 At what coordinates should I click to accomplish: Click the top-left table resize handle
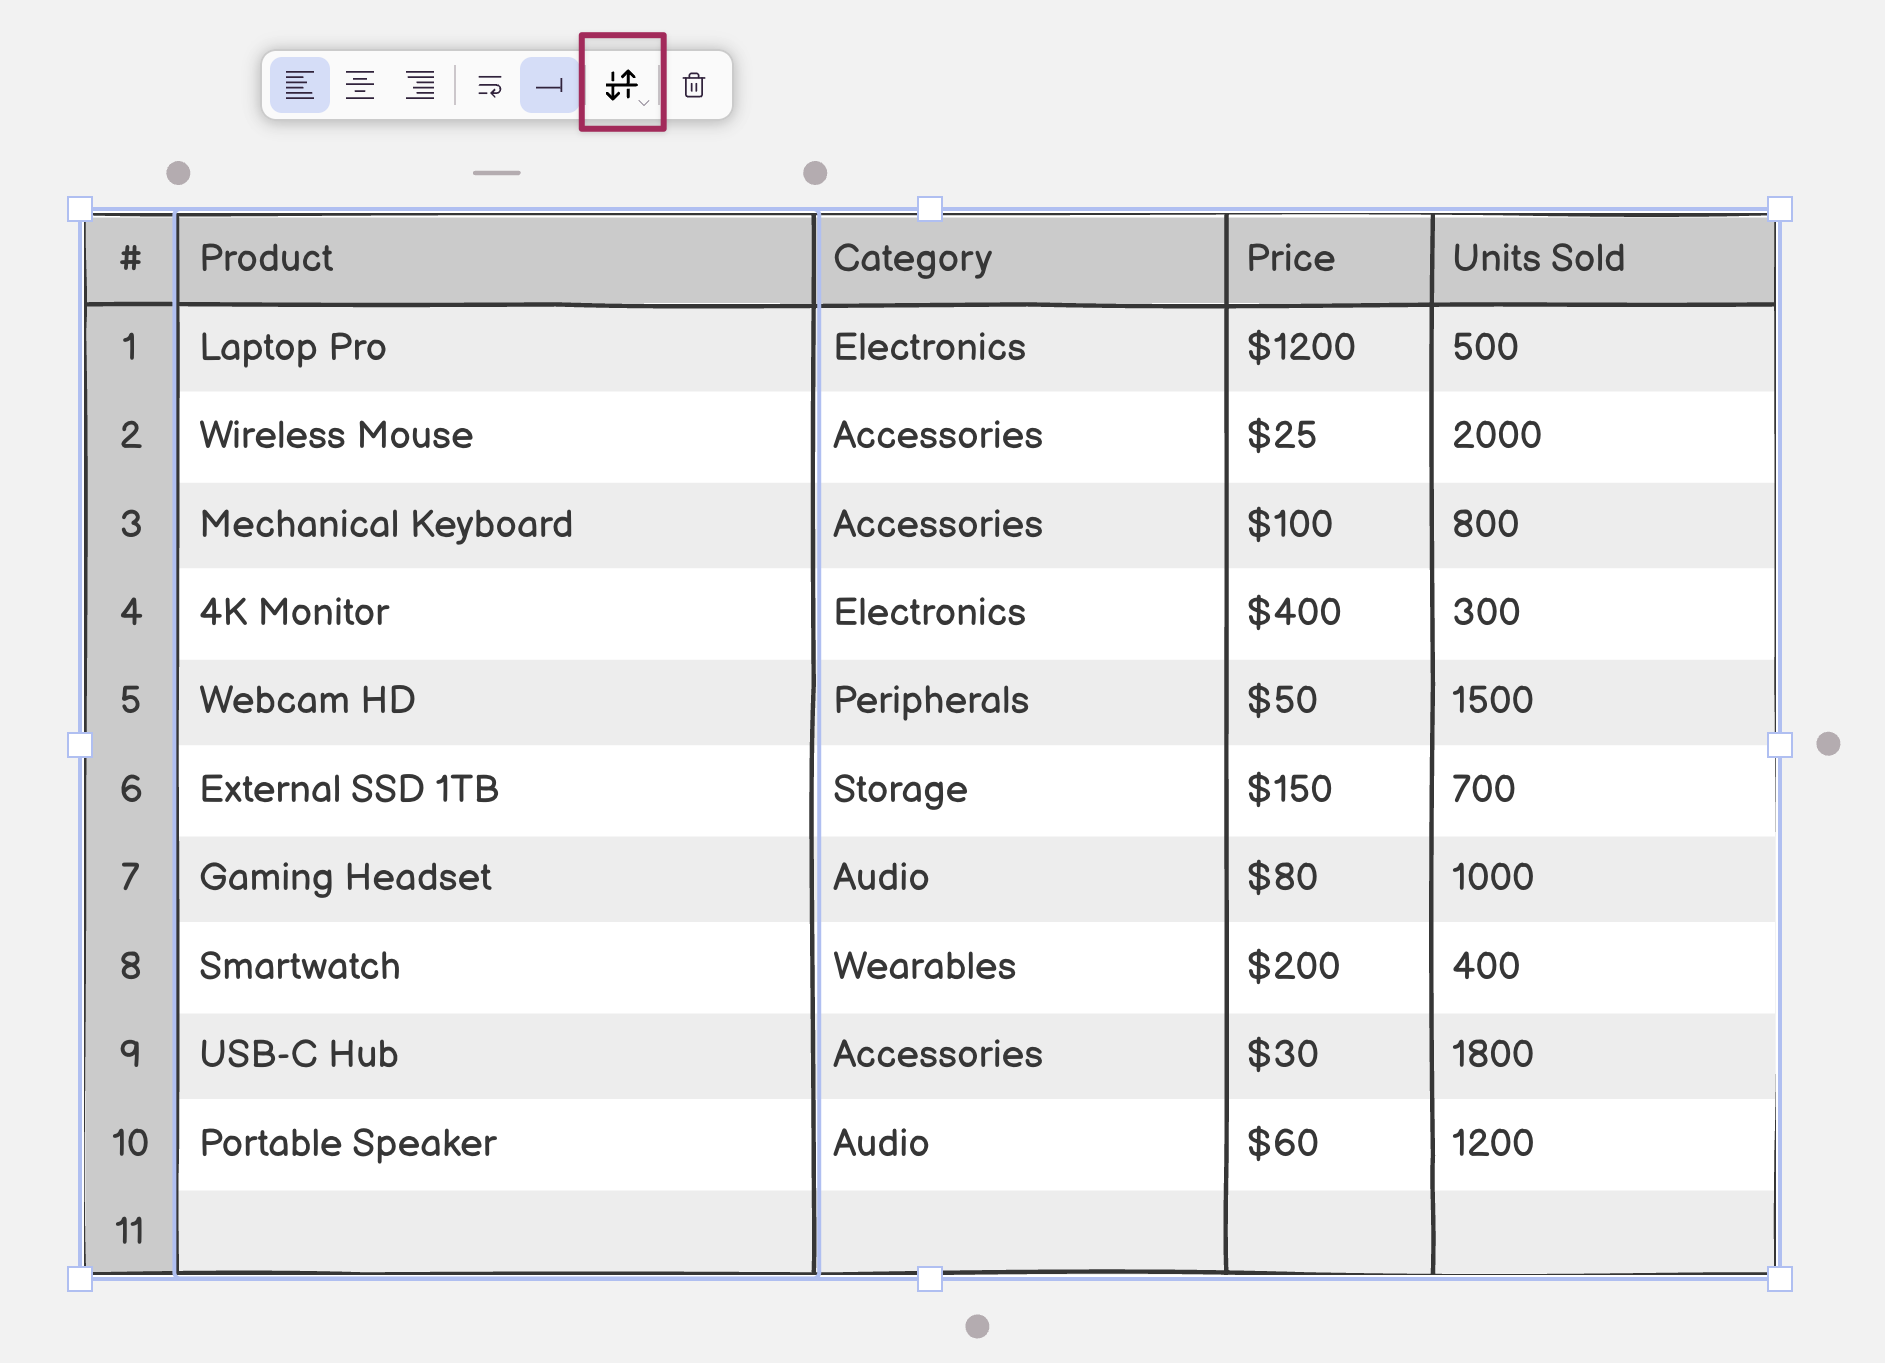[80, 209]
